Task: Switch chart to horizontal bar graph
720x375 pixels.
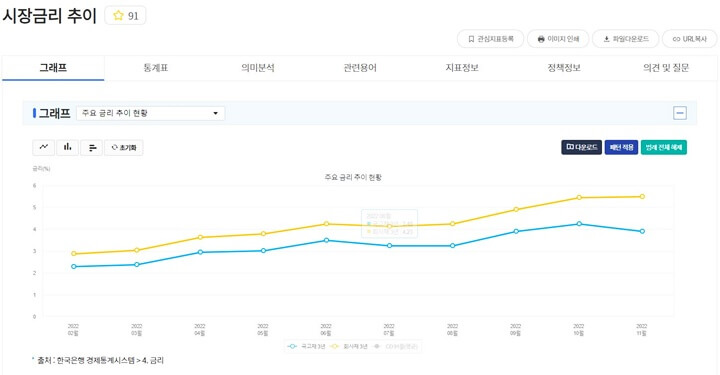Action: pyautogui.click(x=92, y=147)
